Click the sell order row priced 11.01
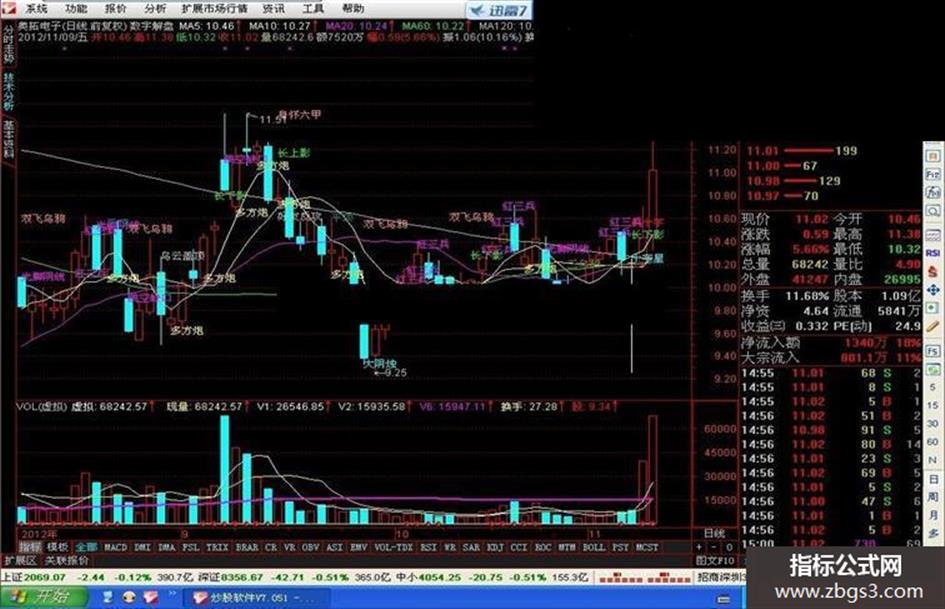This screenshot has height=609, width=945. click(802, 150)
